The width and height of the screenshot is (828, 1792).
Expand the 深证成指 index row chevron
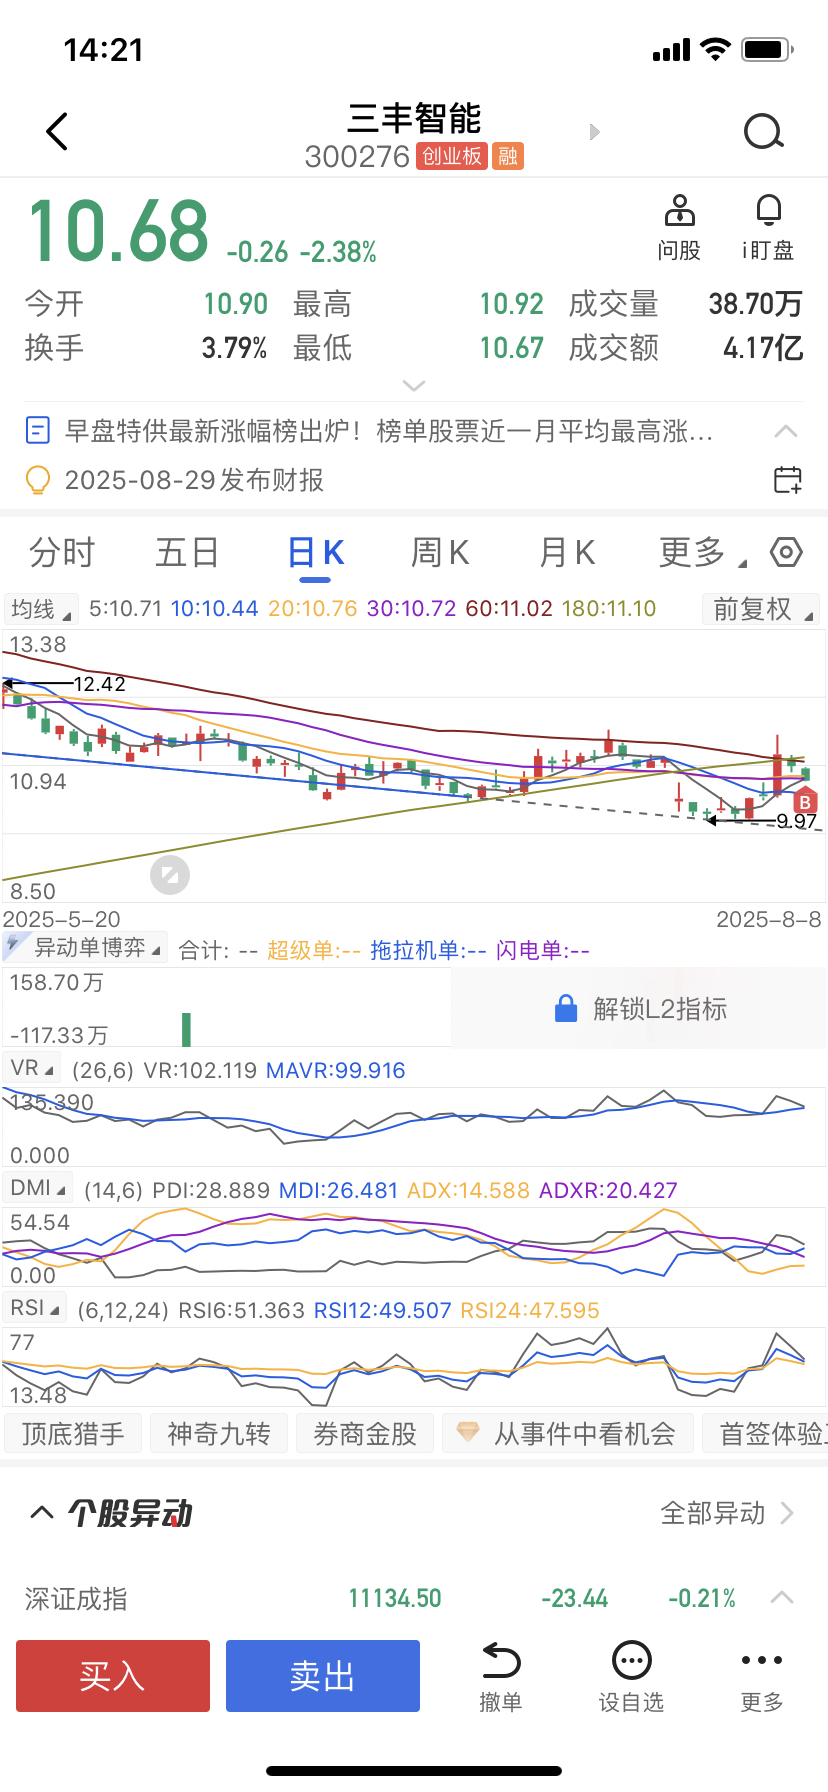tap(783, 1598)
